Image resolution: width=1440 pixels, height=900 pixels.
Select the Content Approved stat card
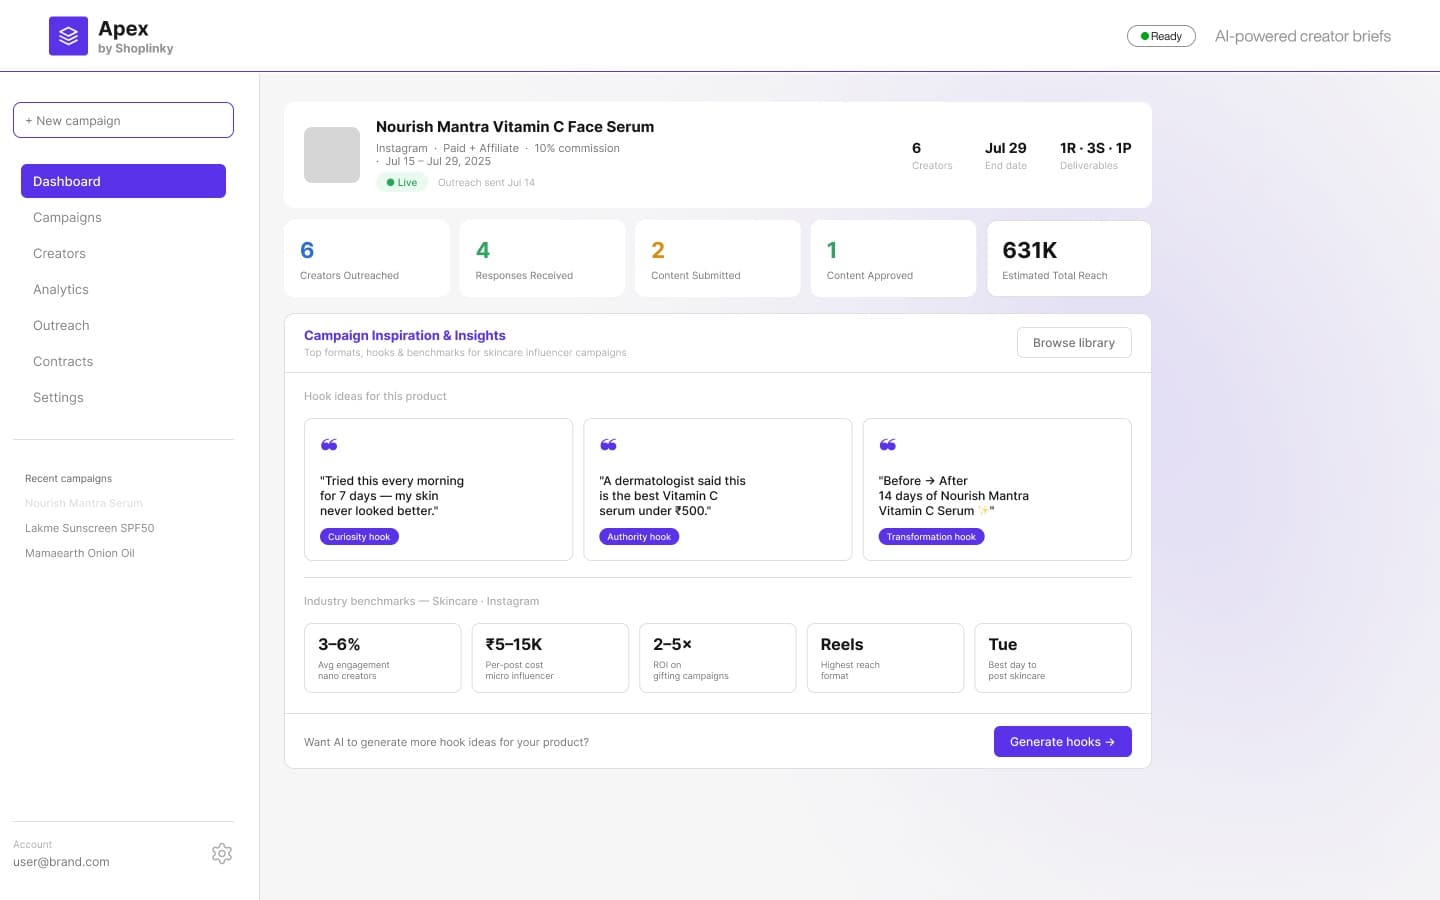coord(893,258)
